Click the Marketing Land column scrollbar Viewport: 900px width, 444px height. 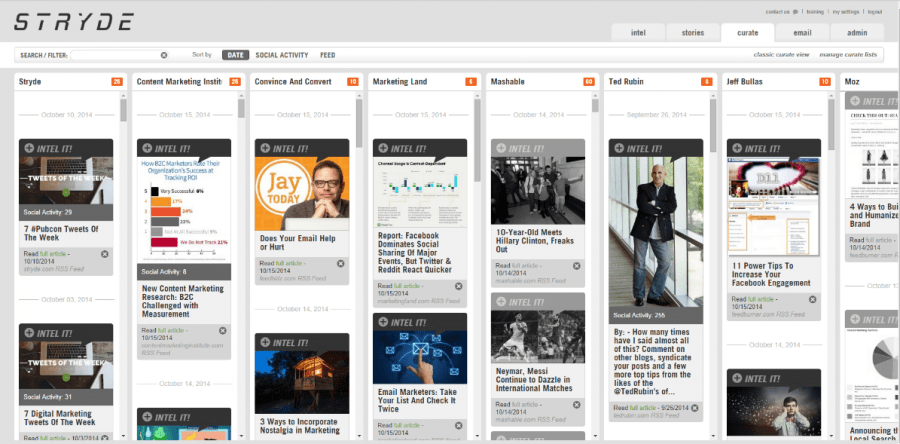pos(478,141)
